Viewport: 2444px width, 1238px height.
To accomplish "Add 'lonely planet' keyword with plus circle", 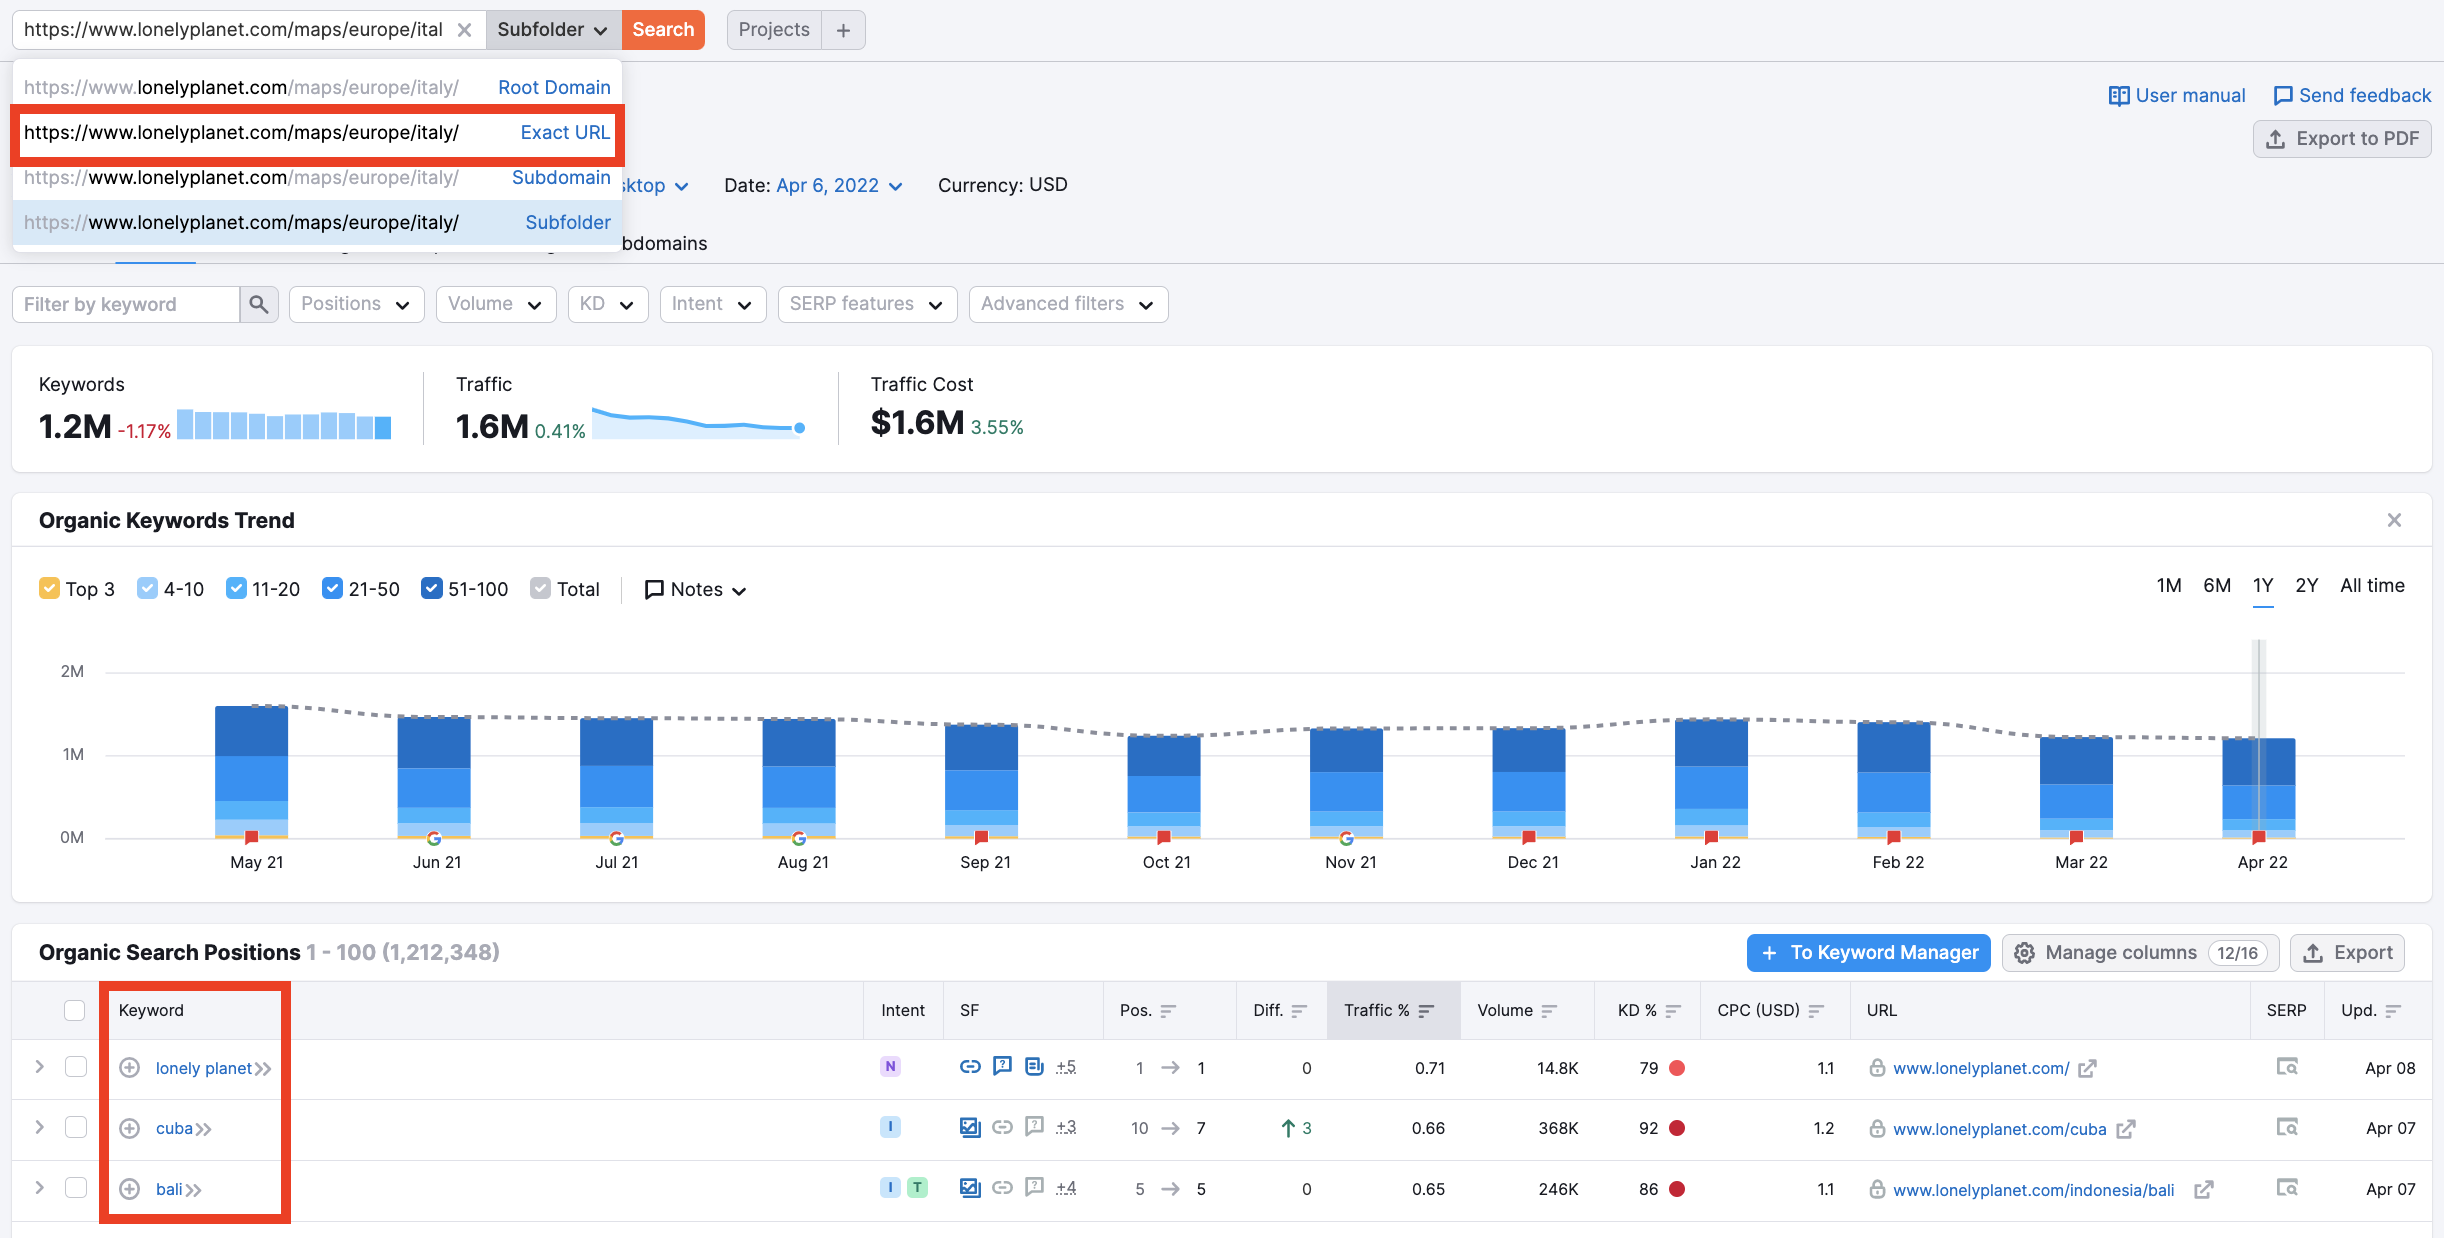I will (130, 1068).
